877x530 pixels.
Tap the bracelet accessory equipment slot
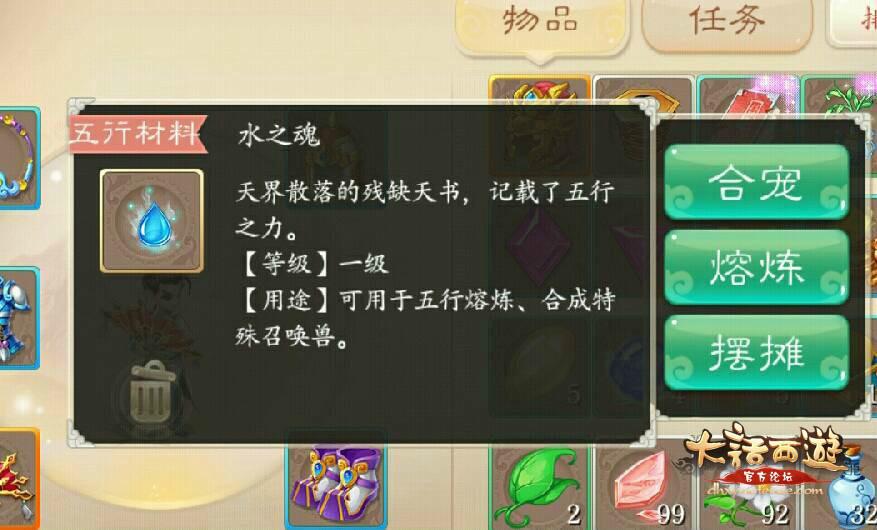19,158
